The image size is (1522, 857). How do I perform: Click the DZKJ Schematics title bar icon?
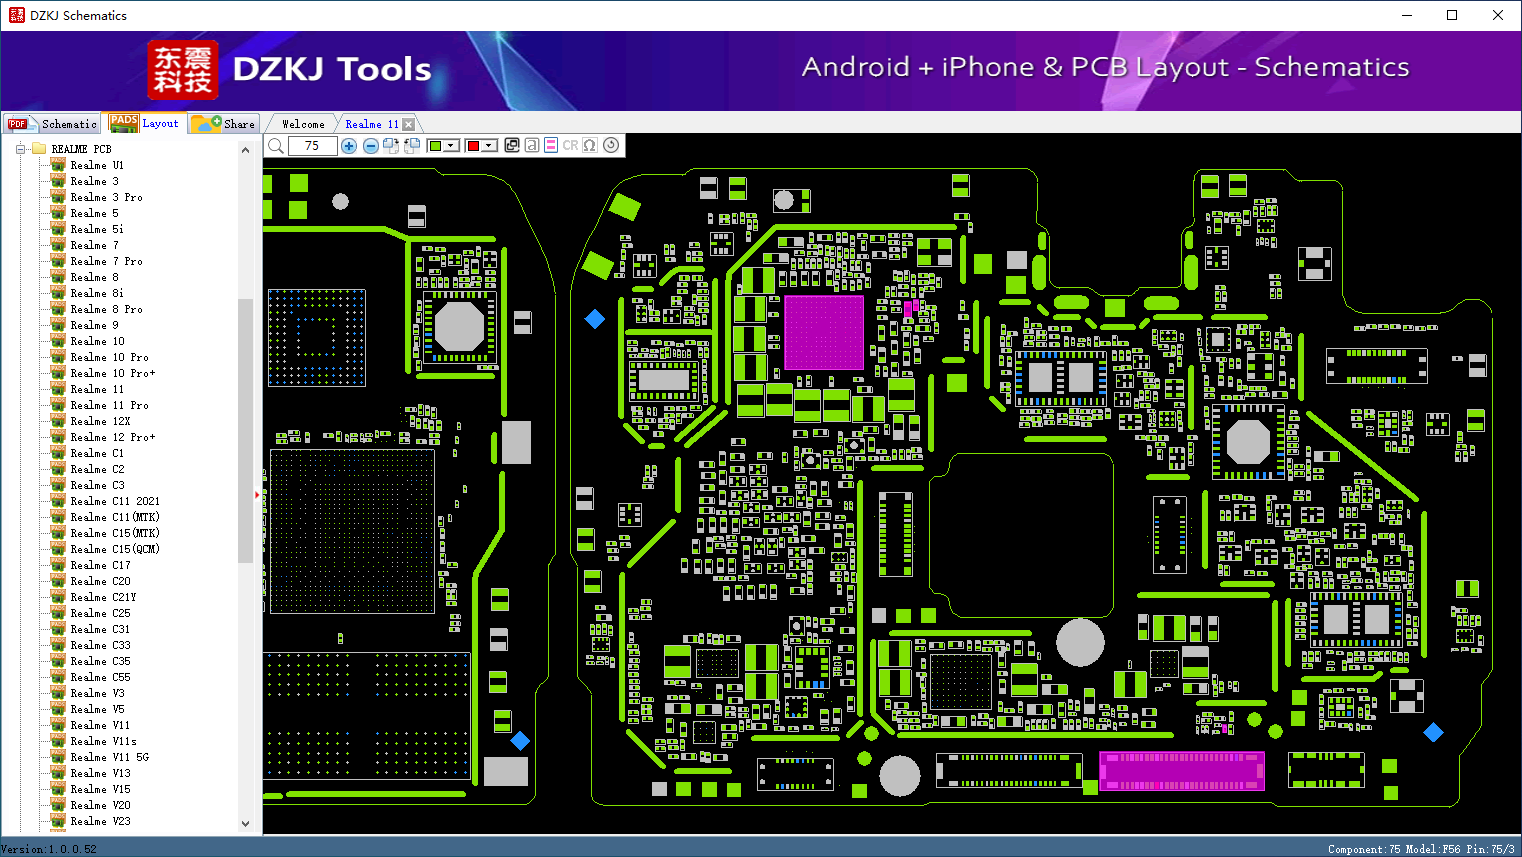point(17,15)
